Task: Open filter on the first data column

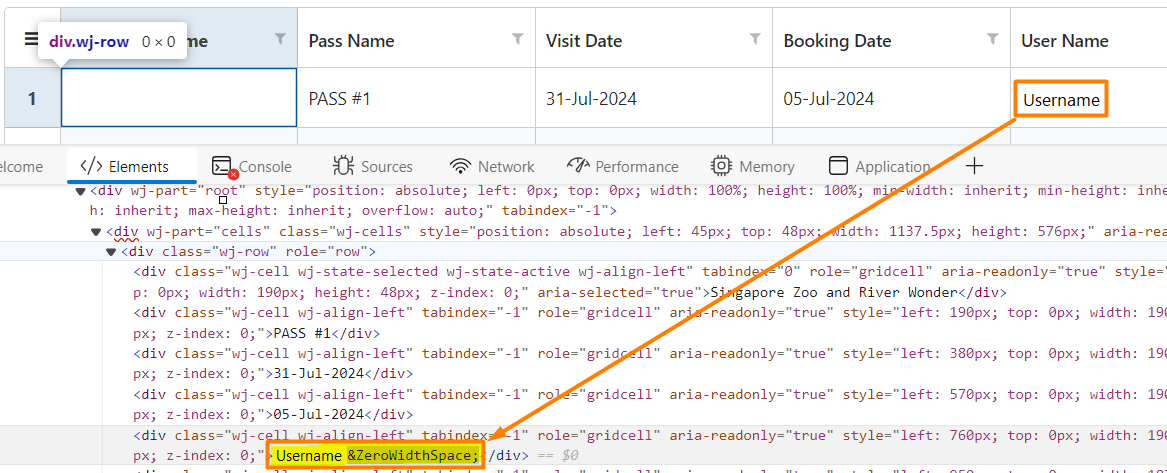Action: point(280,39)
